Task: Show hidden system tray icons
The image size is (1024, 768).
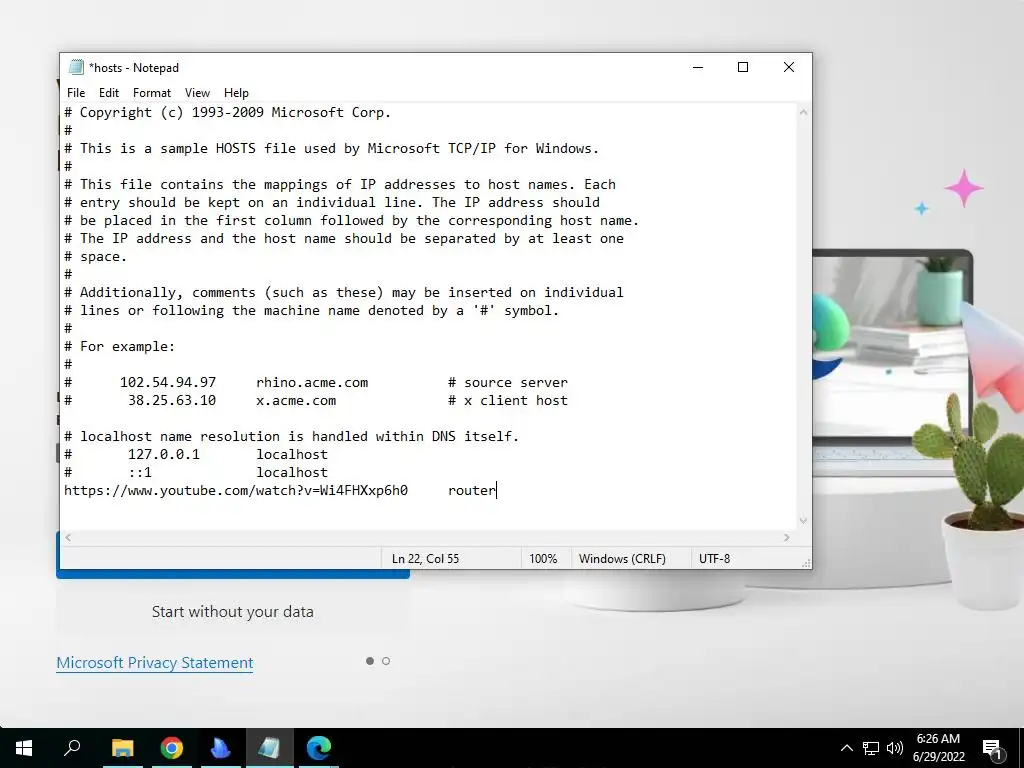Action: [846, 748]
